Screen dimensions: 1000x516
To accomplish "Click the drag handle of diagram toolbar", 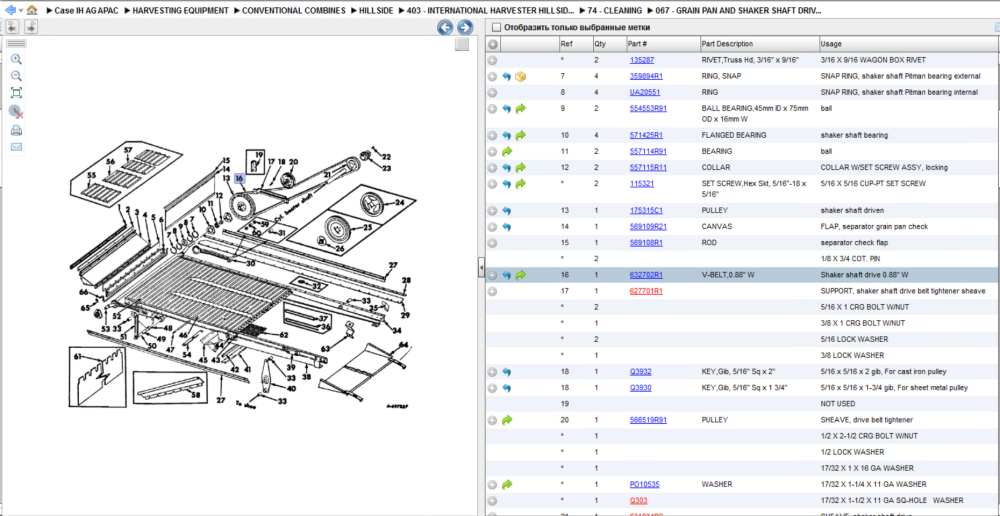I will [x=17, y=43].
